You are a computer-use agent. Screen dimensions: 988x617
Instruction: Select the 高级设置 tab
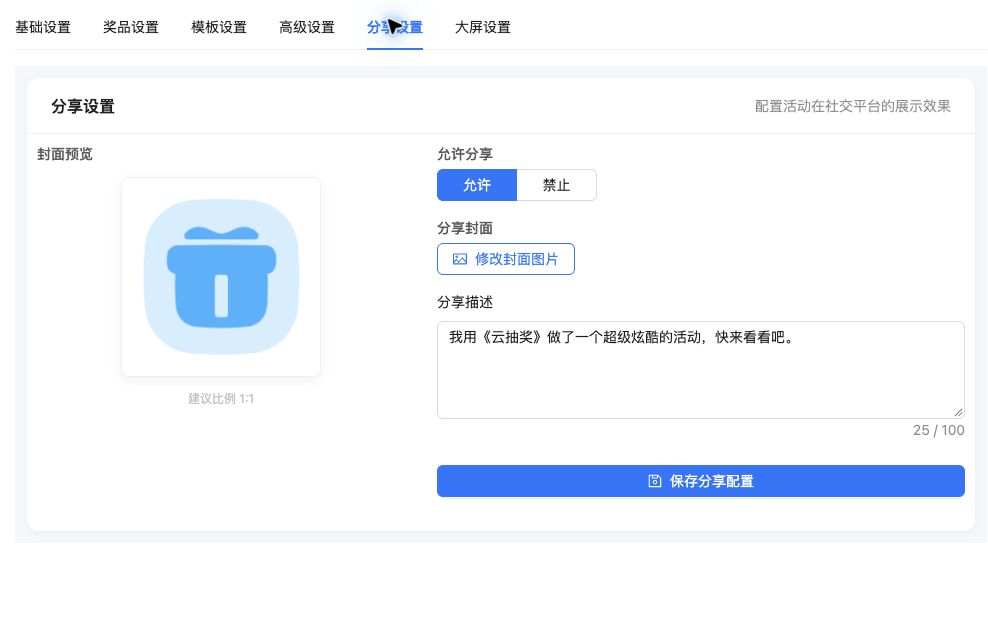pyautogui.click(x=307, y=27)
